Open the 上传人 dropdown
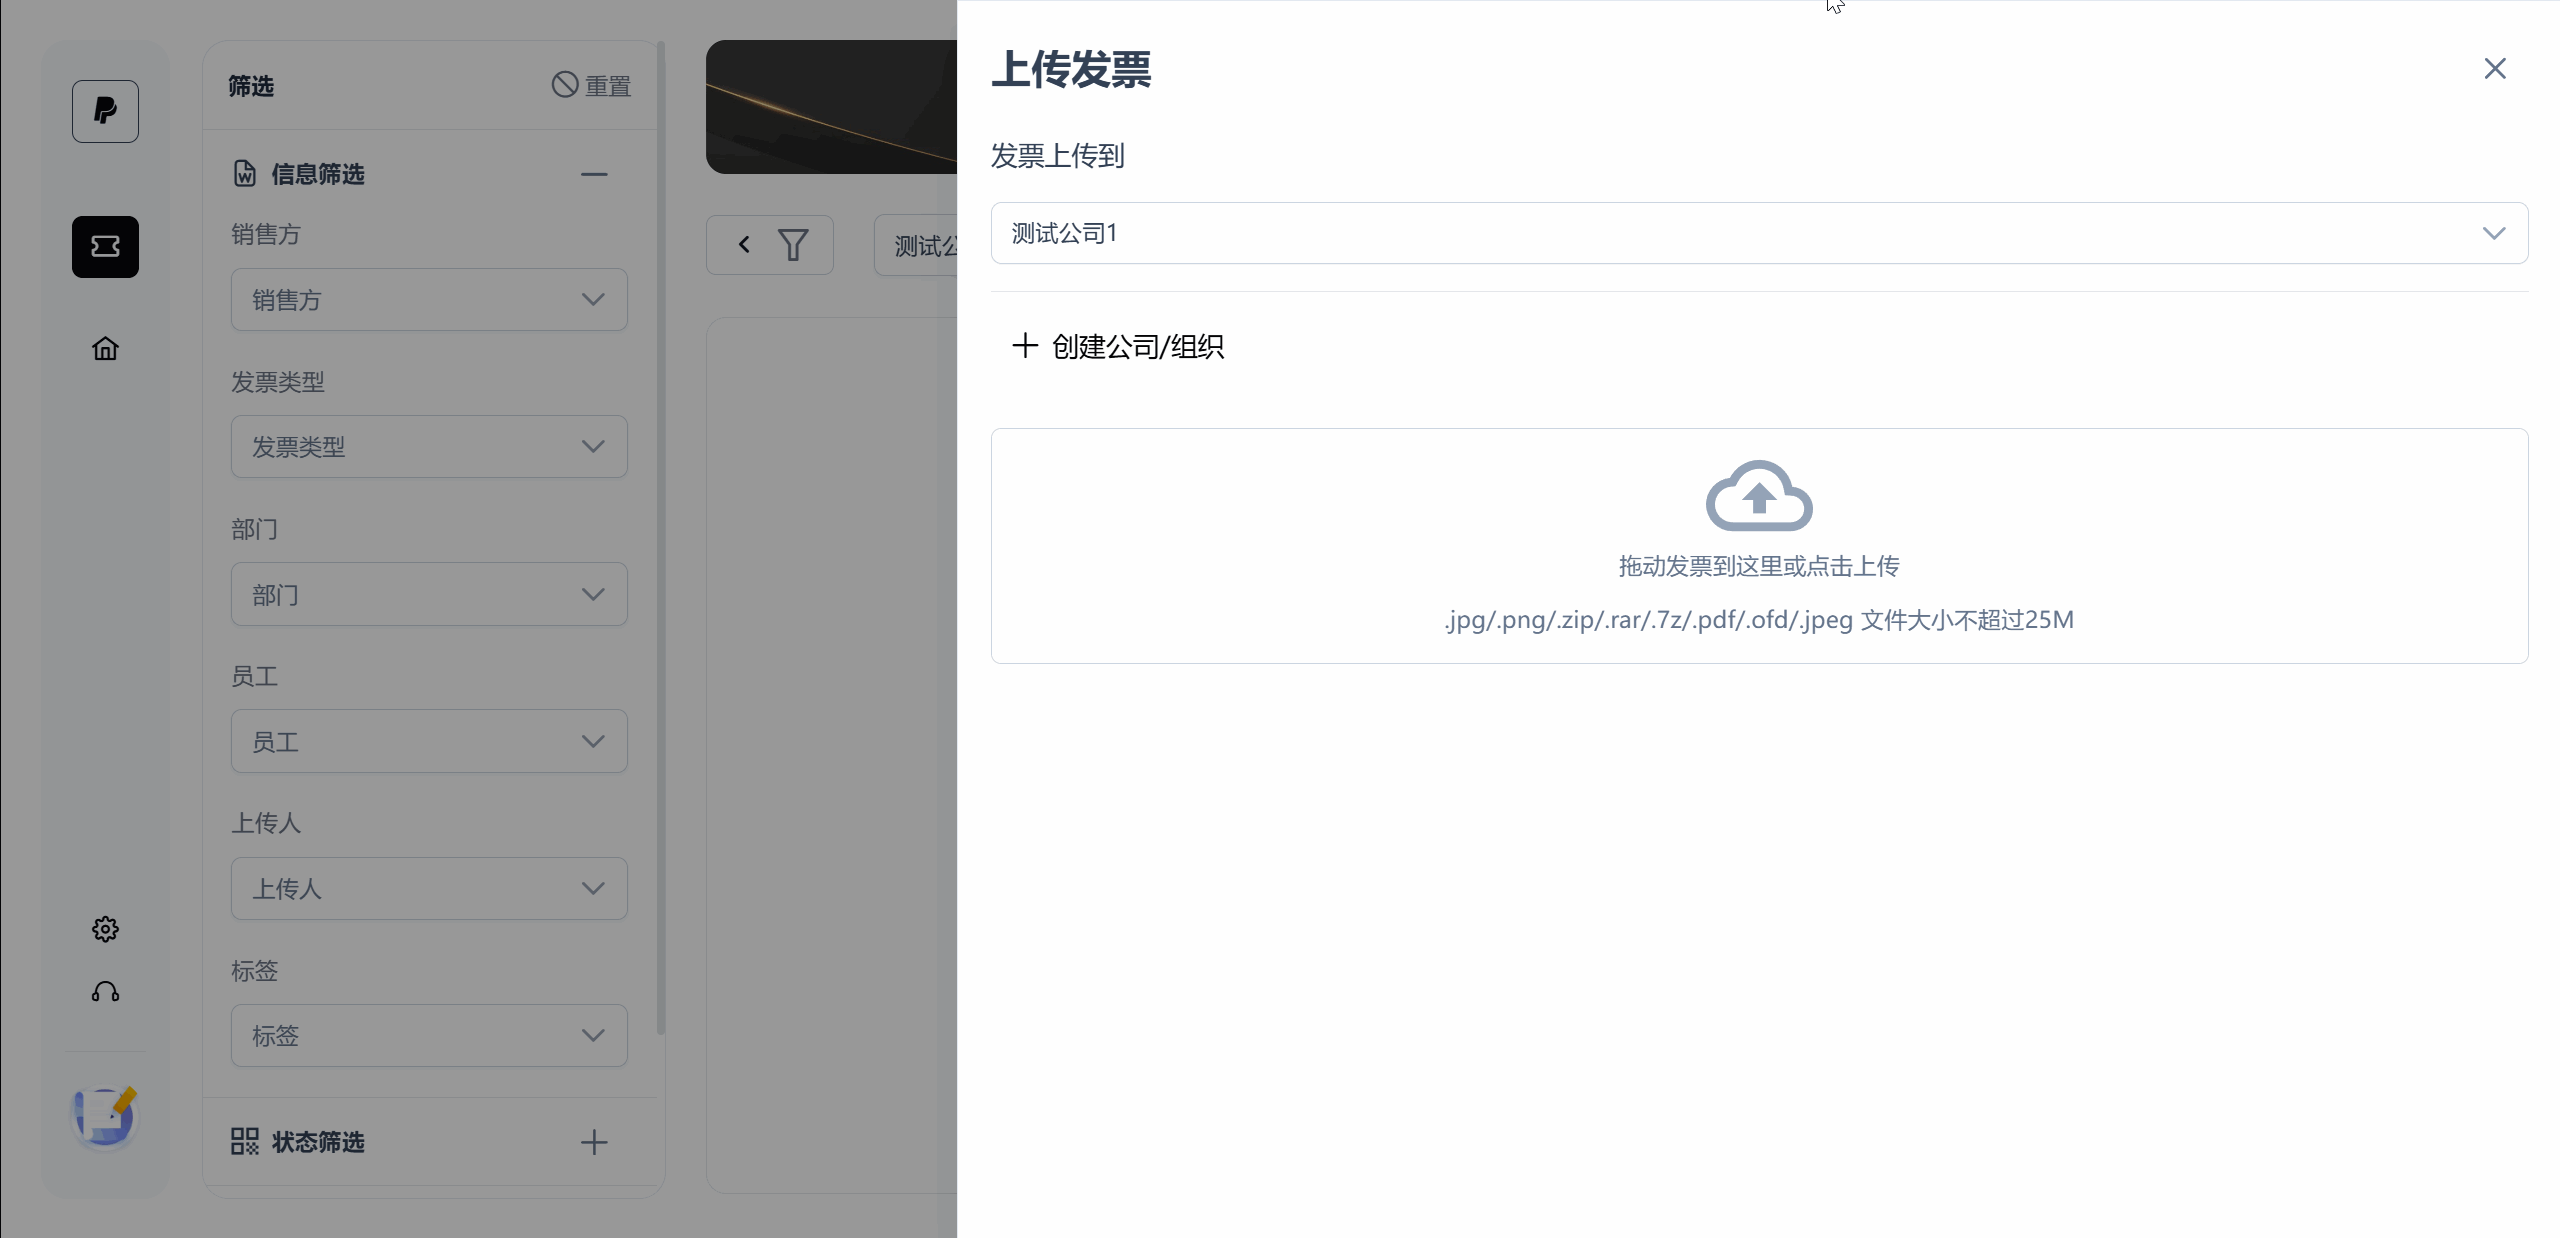Viewport: 2560px width, 1238px height. pos(429,888)
